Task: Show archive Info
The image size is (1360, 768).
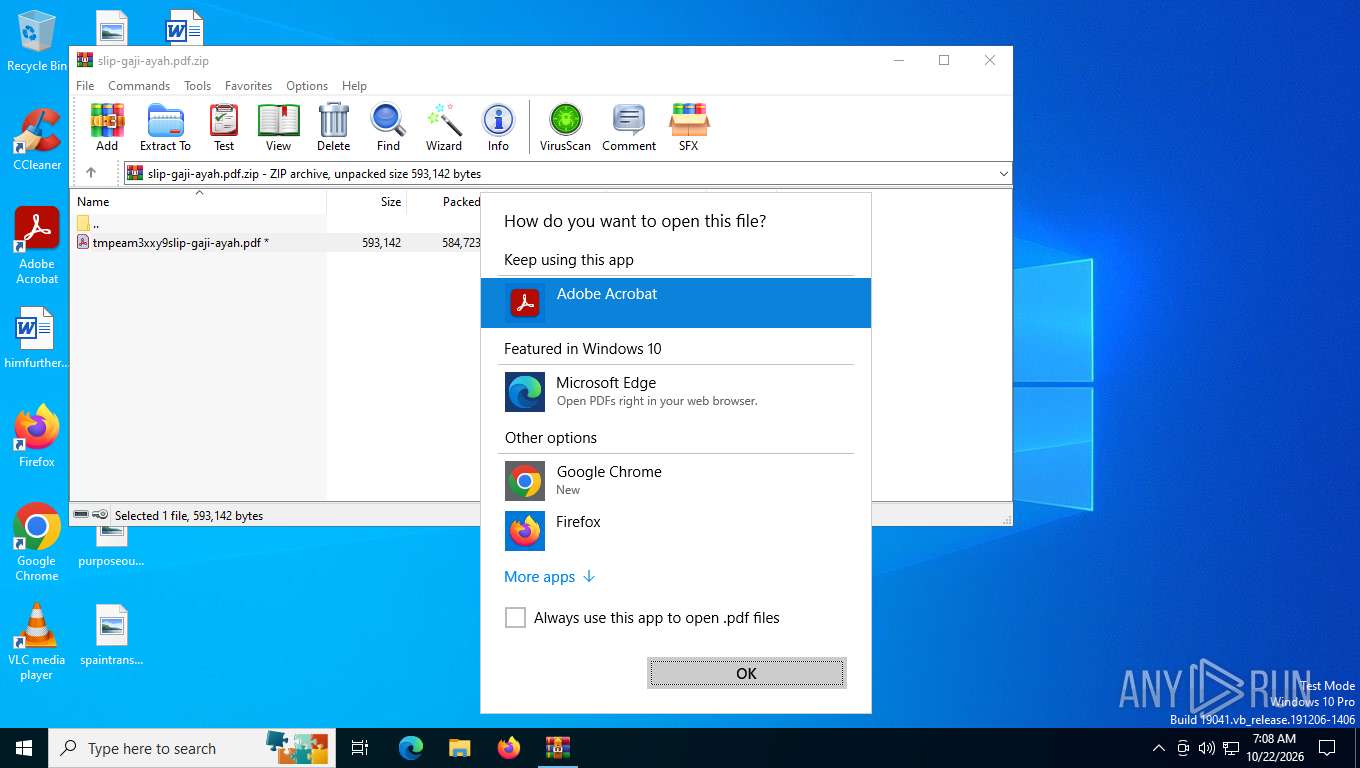Action: [498, 127]
